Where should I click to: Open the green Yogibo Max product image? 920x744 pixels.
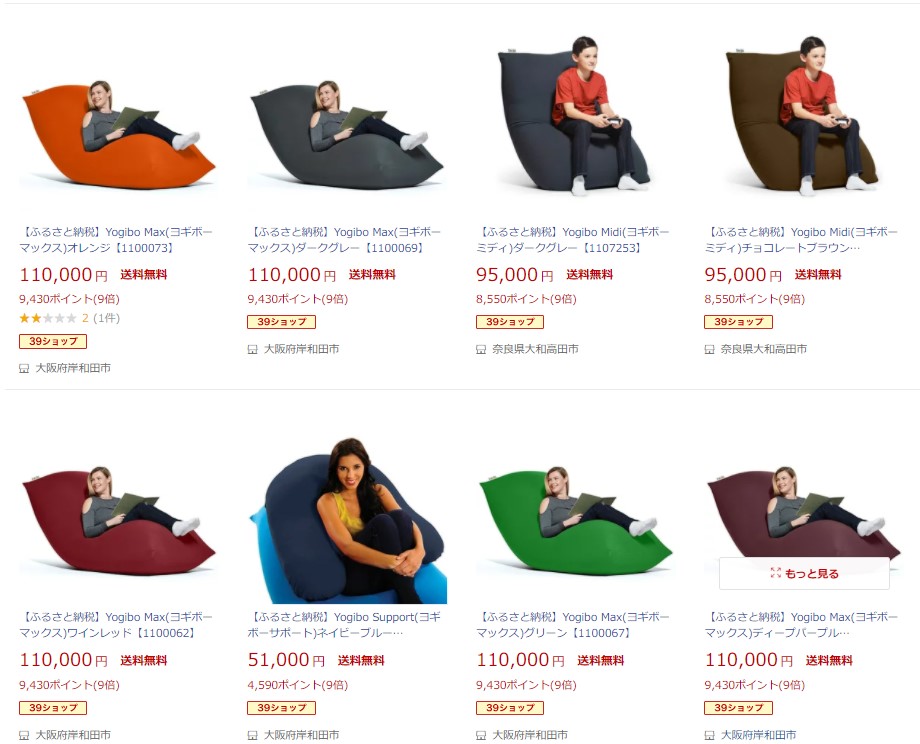574,506
